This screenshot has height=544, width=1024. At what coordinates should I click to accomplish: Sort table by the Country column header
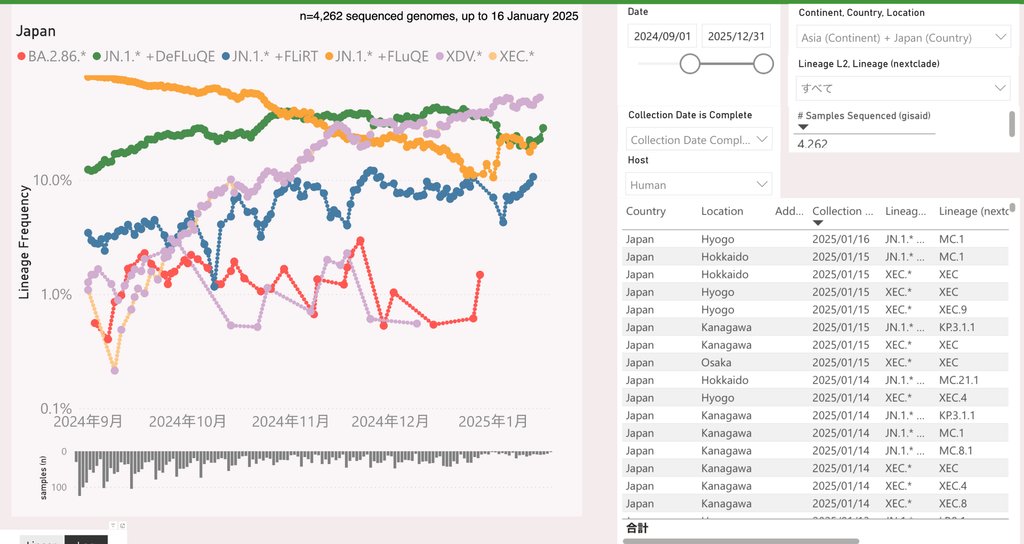click(646, 211)
